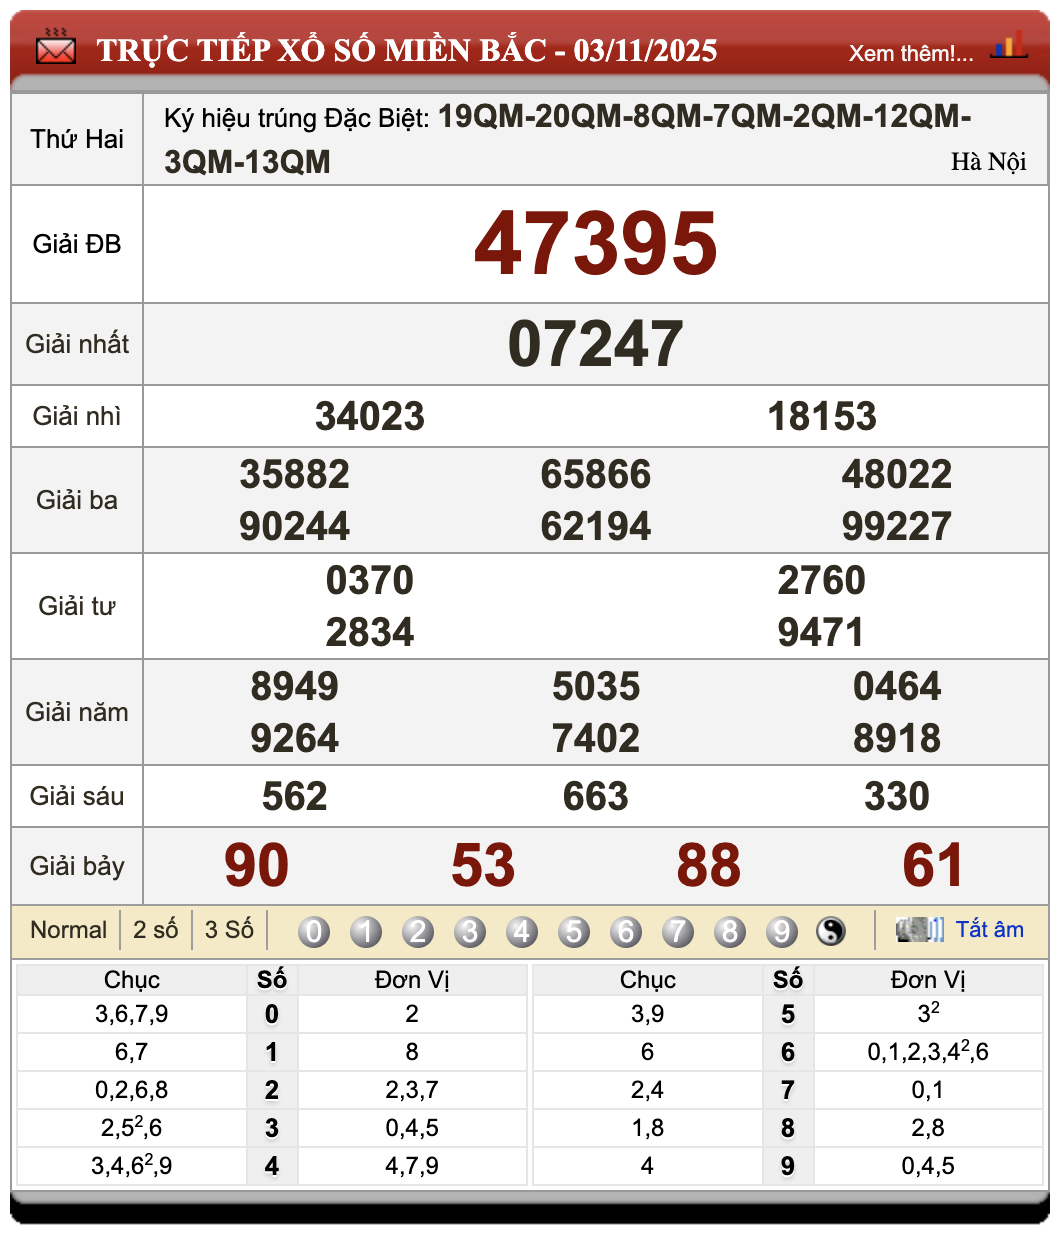Image resolution: width=1062 pixels, height=1234 pixels.
Task: Select the number ball 1
Action: (x=367, y=930)
